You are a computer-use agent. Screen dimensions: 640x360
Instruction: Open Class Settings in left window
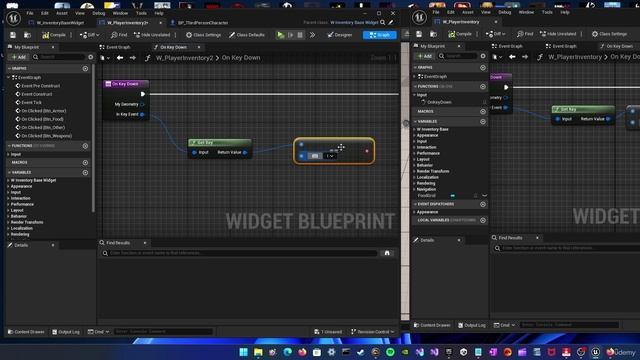tap(203, 35)
